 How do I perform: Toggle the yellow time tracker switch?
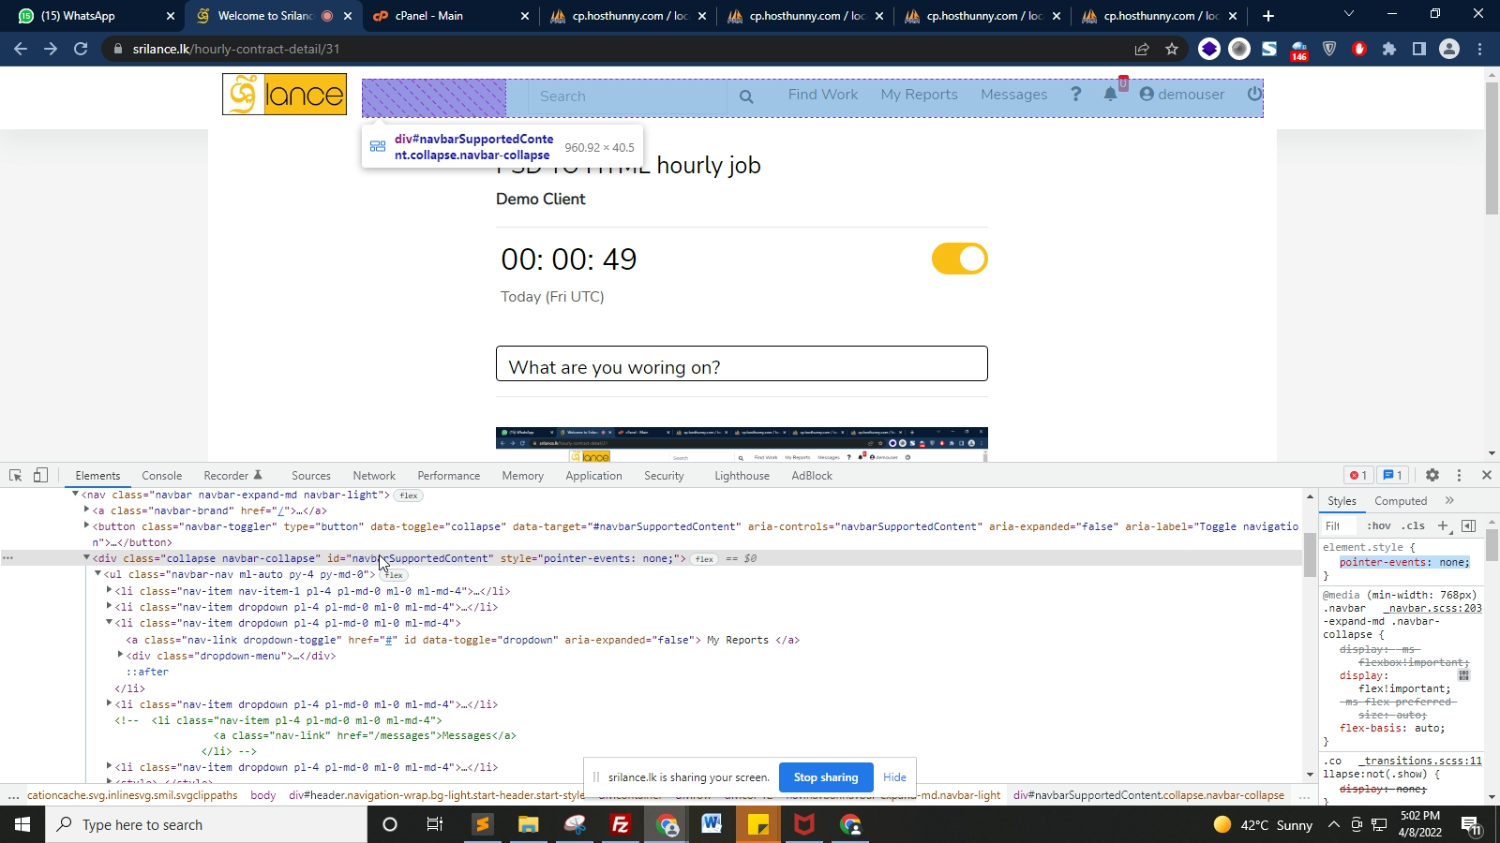point(959,259)
